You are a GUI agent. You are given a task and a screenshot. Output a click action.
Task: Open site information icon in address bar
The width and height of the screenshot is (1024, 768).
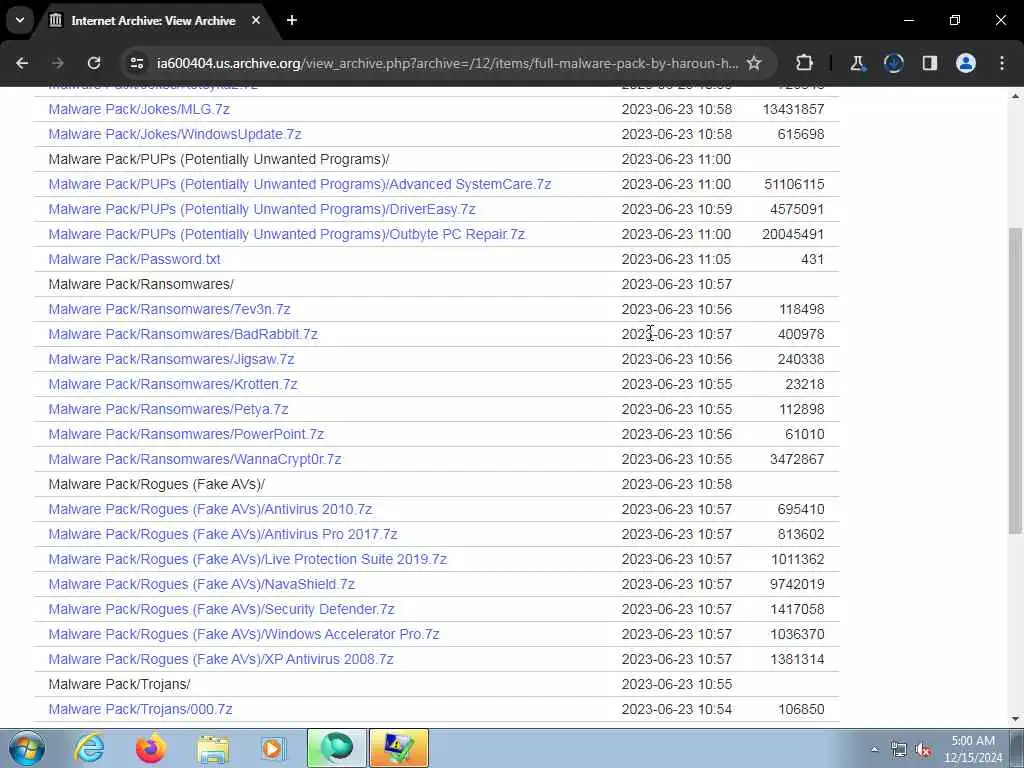point(137,63)
